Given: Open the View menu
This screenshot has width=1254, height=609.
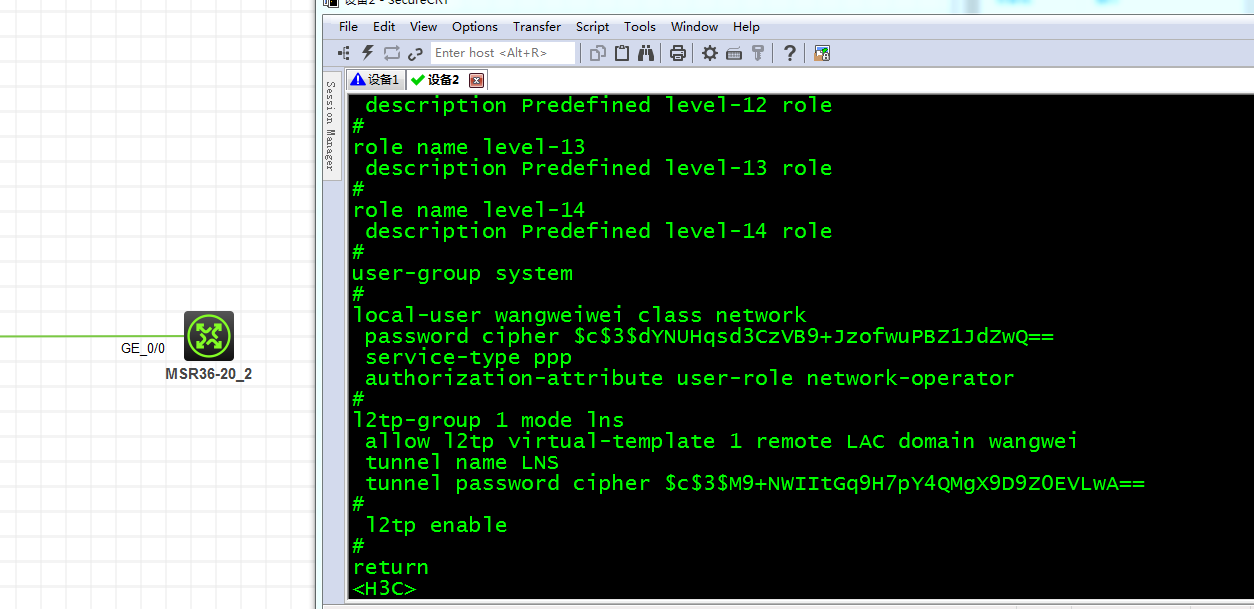Looking at the screenshot, I should coord(424,27).
